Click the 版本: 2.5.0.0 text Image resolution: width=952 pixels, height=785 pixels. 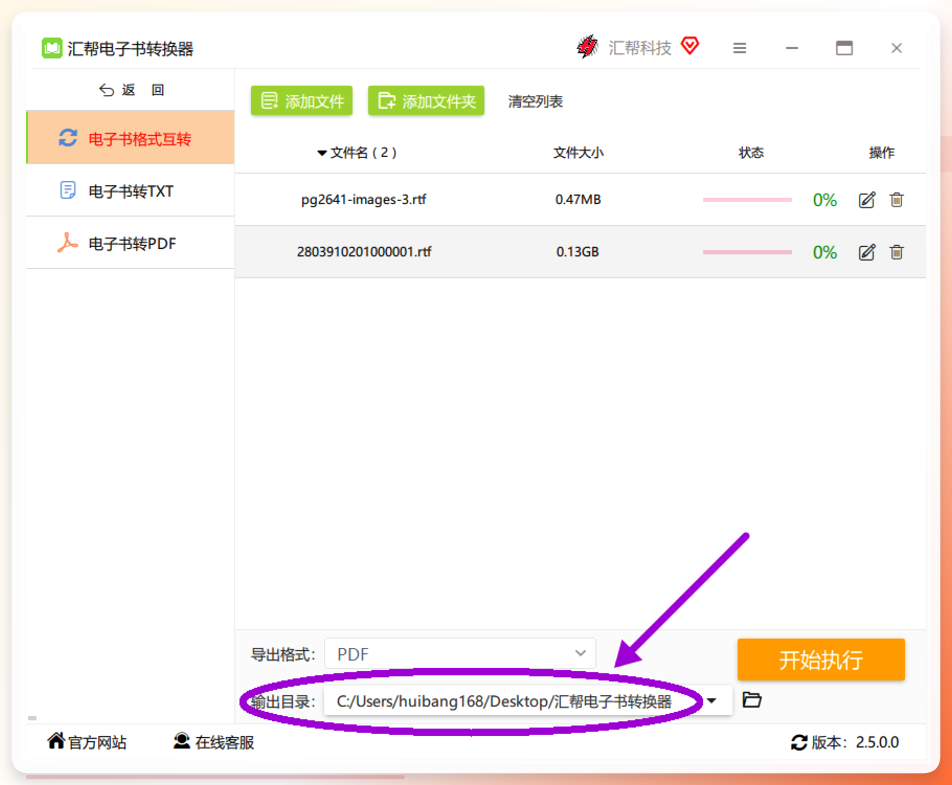tap(855, 743)
